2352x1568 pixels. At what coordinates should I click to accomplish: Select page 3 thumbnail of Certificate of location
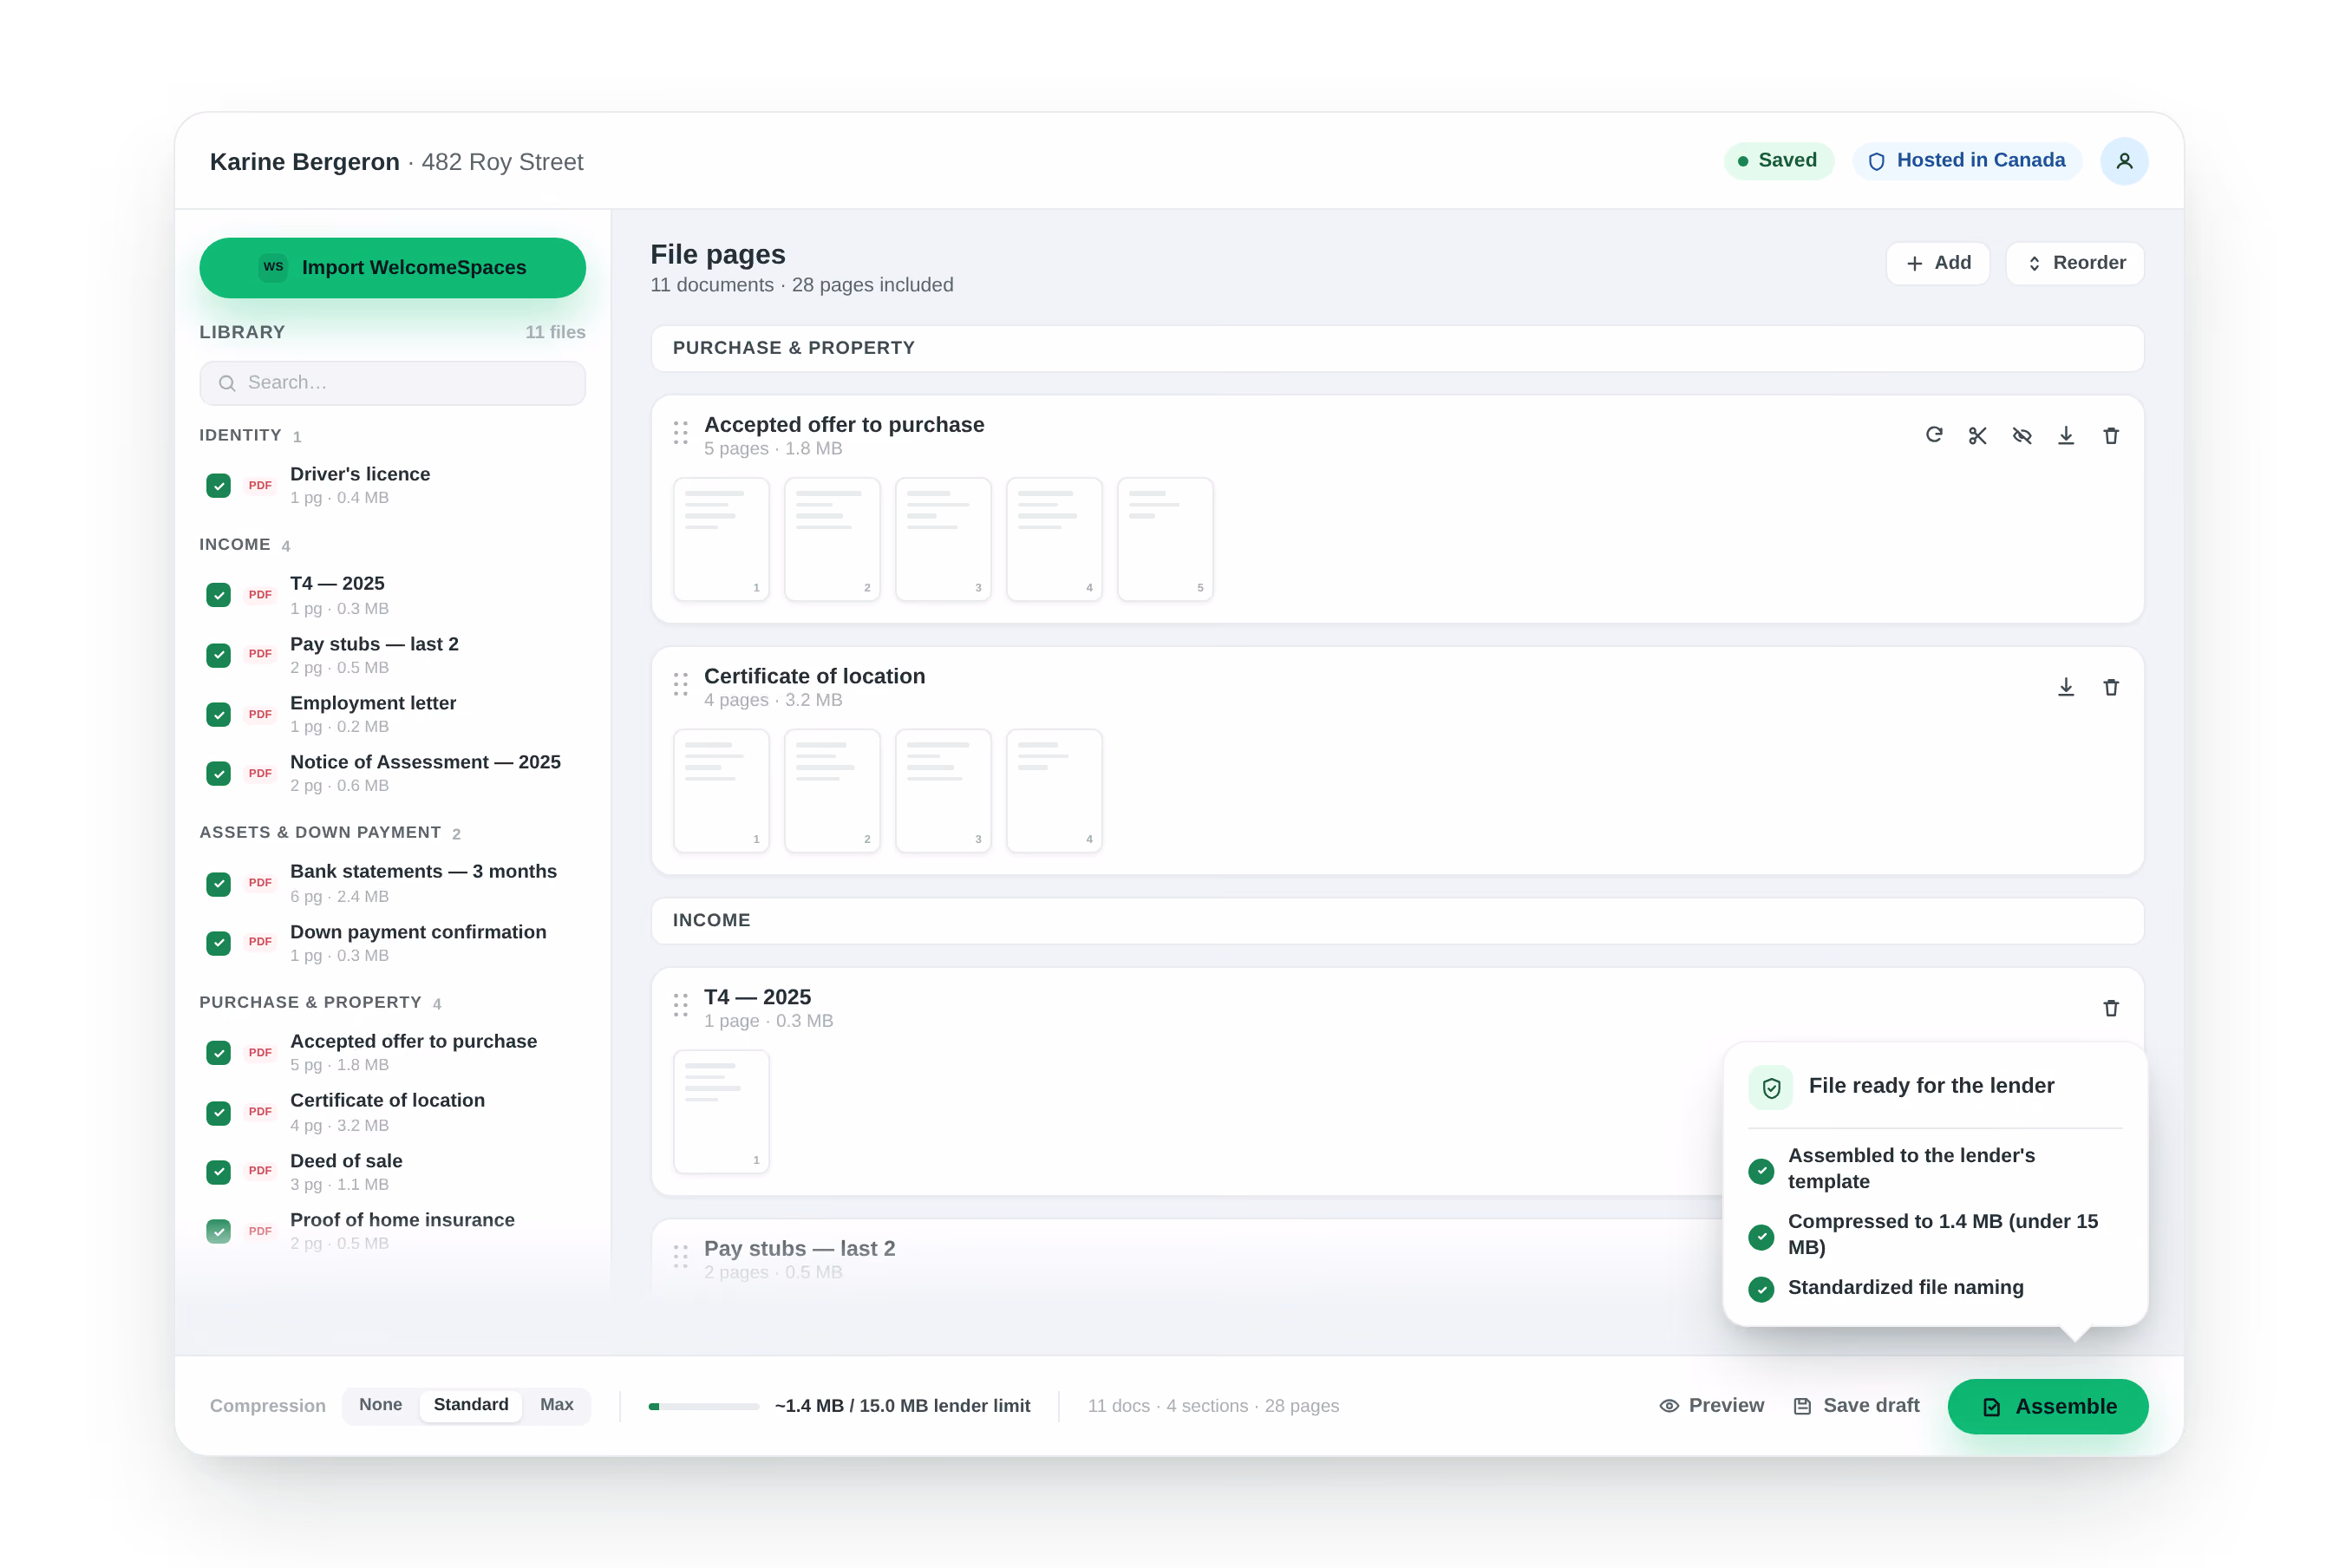click(x=943, y=791)
